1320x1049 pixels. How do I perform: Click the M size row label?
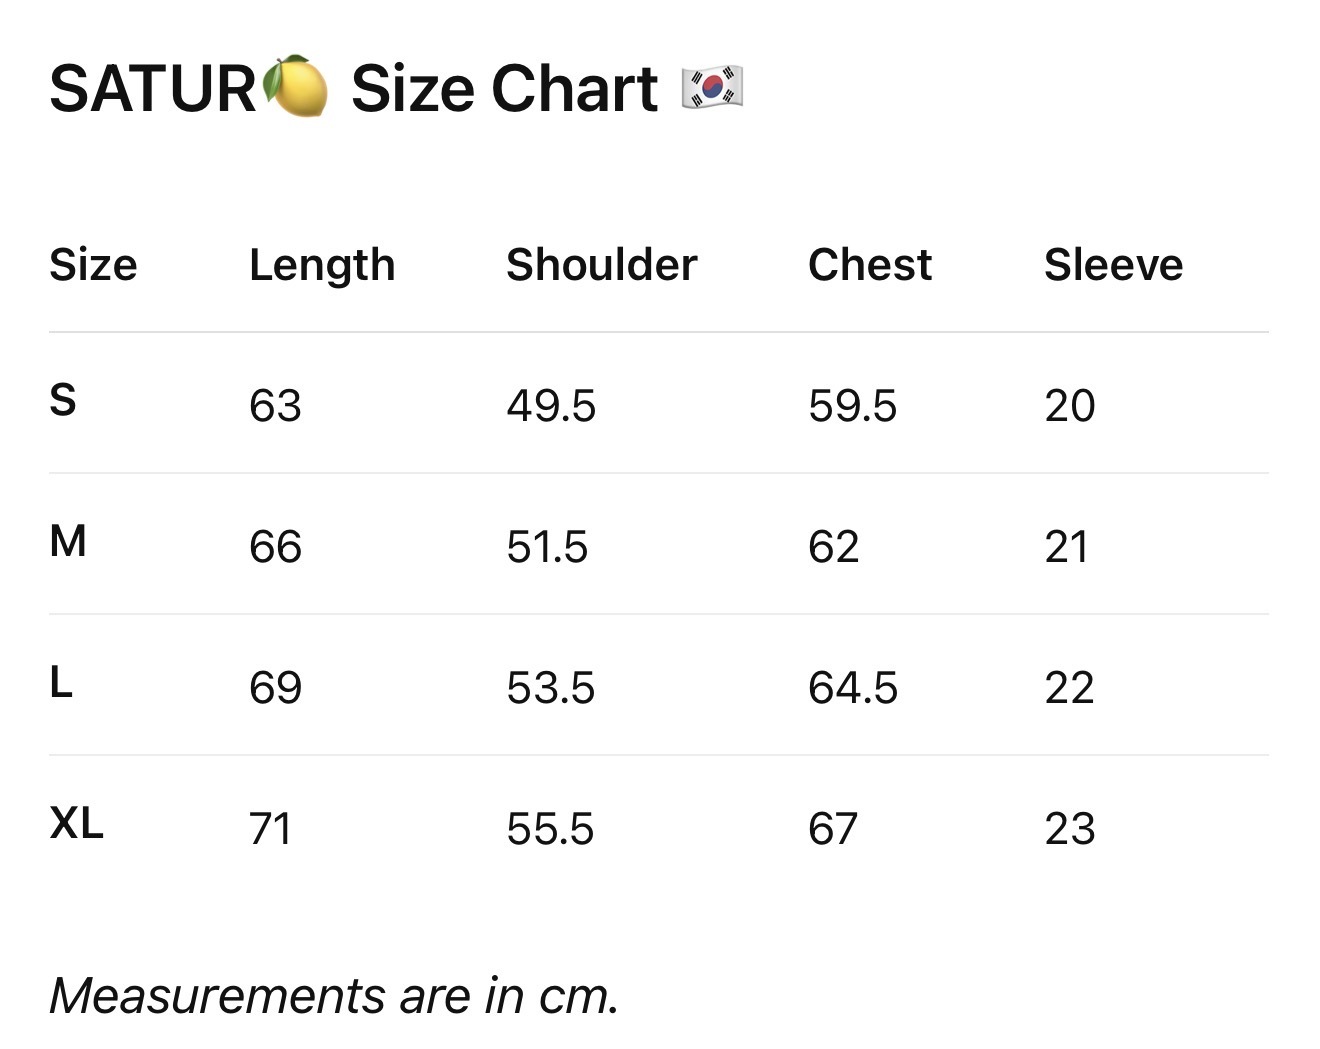coord(68,541)
